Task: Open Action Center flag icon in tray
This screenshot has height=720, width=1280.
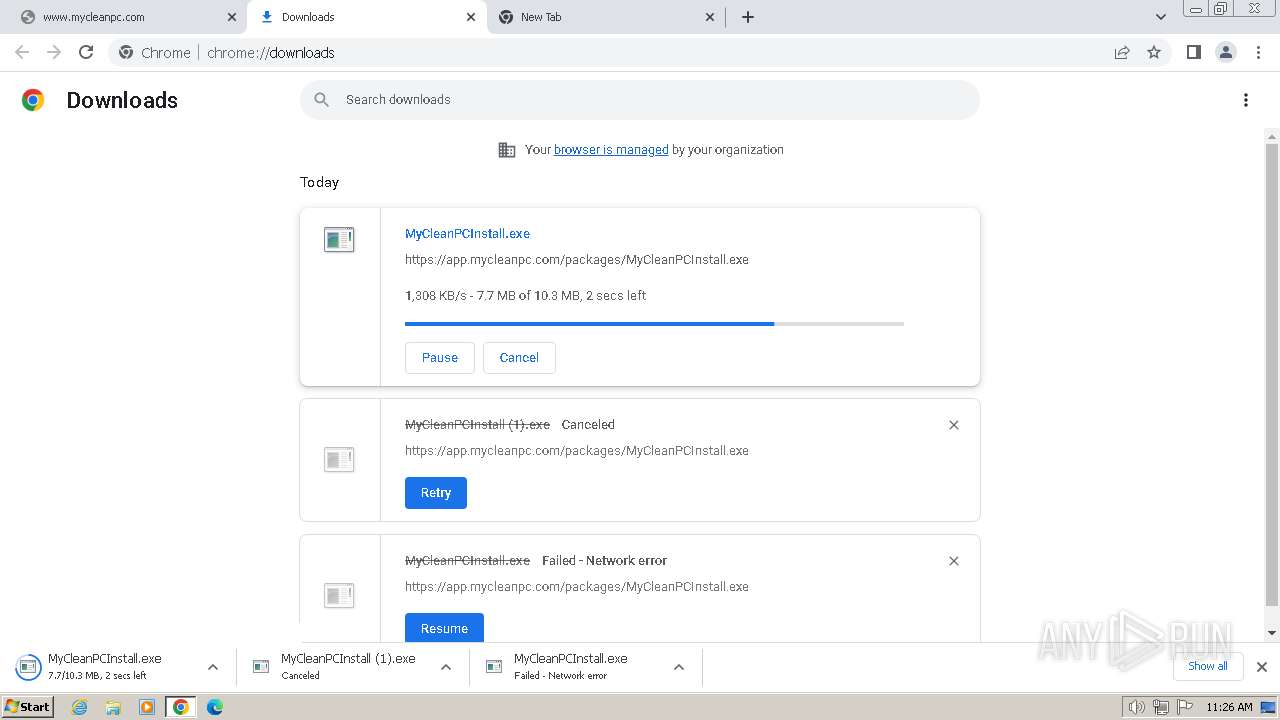Action: coord(1183,707)
